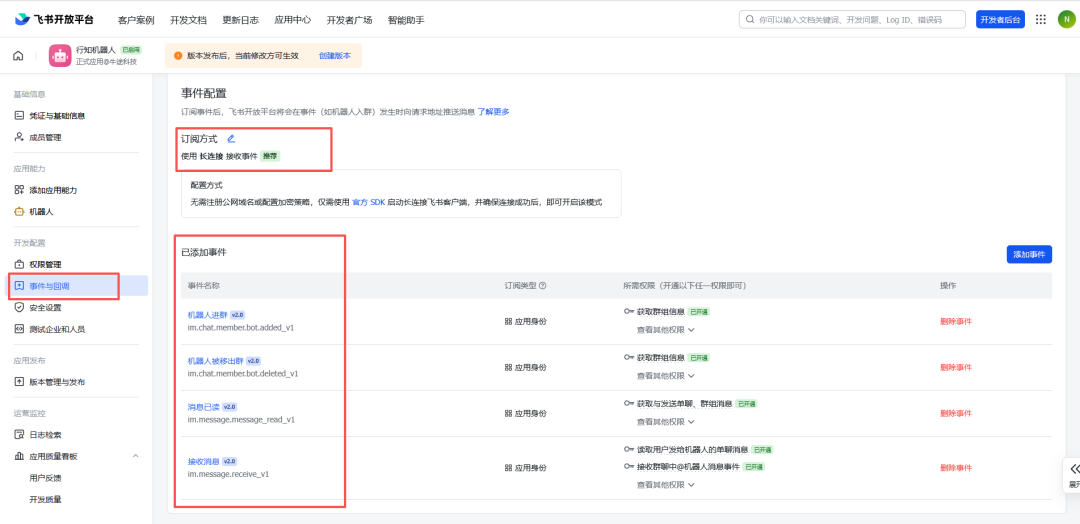
Task: Click the 创建版本 link in banner
Action: coord(335,56)
